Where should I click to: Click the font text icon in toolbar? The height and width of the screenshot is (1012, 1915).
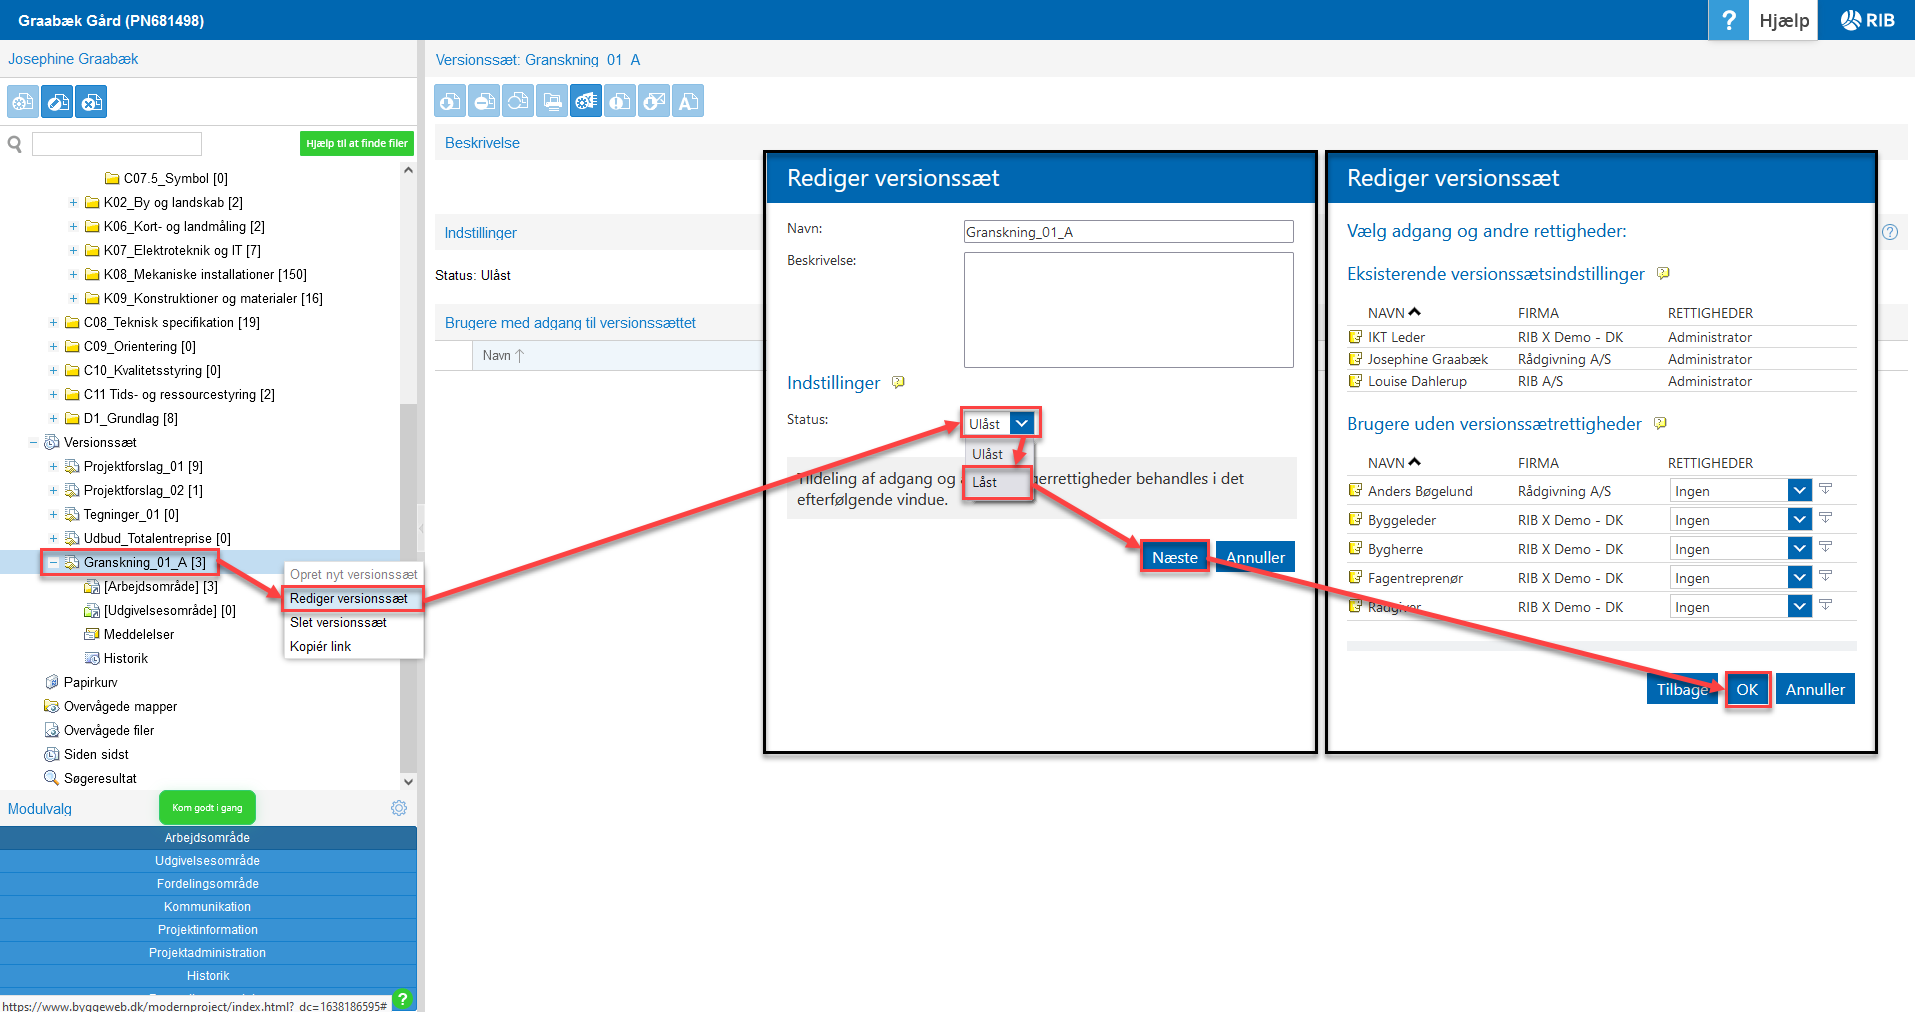pyautogui.click(x=688, y=101)
